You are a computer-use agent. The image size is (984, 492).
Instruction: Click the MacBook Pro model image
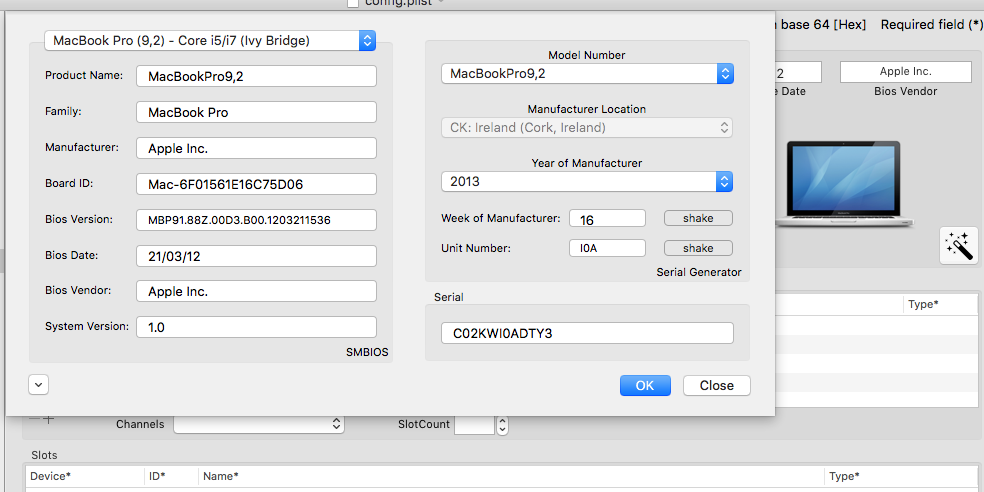pos(845,184)
